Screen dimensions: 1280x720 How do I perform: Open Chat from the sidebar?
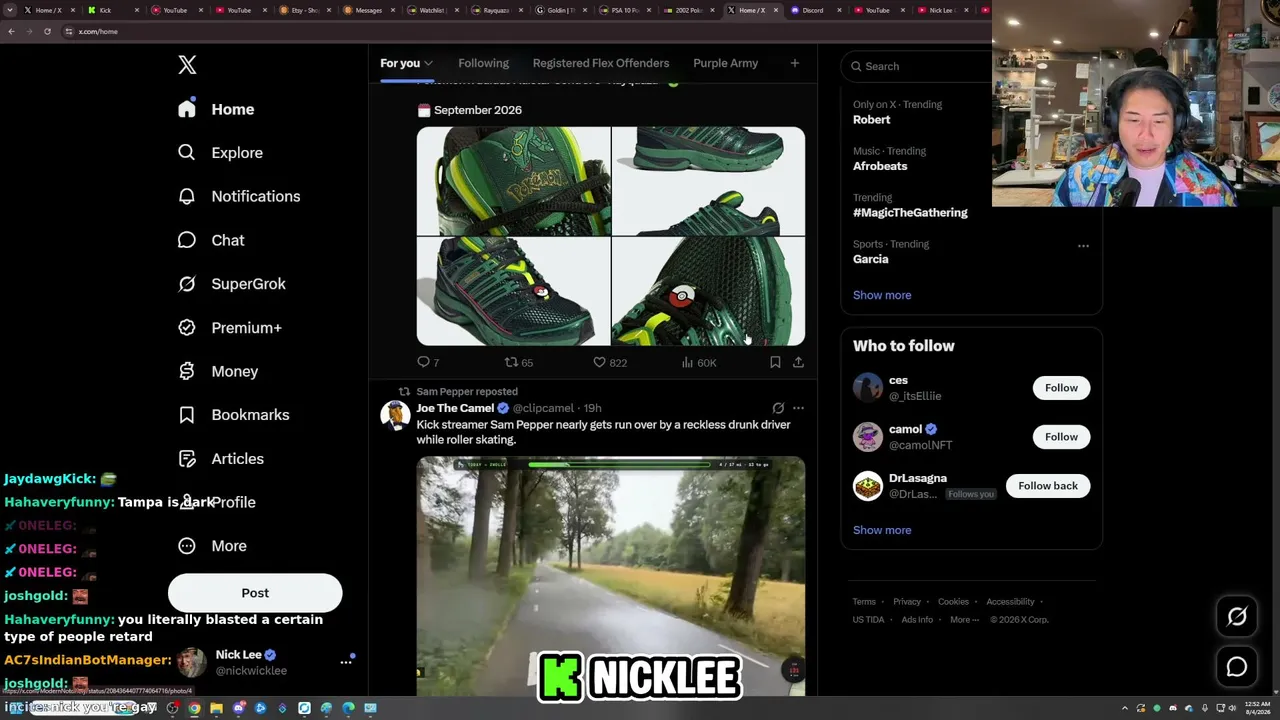pos(211,240)
